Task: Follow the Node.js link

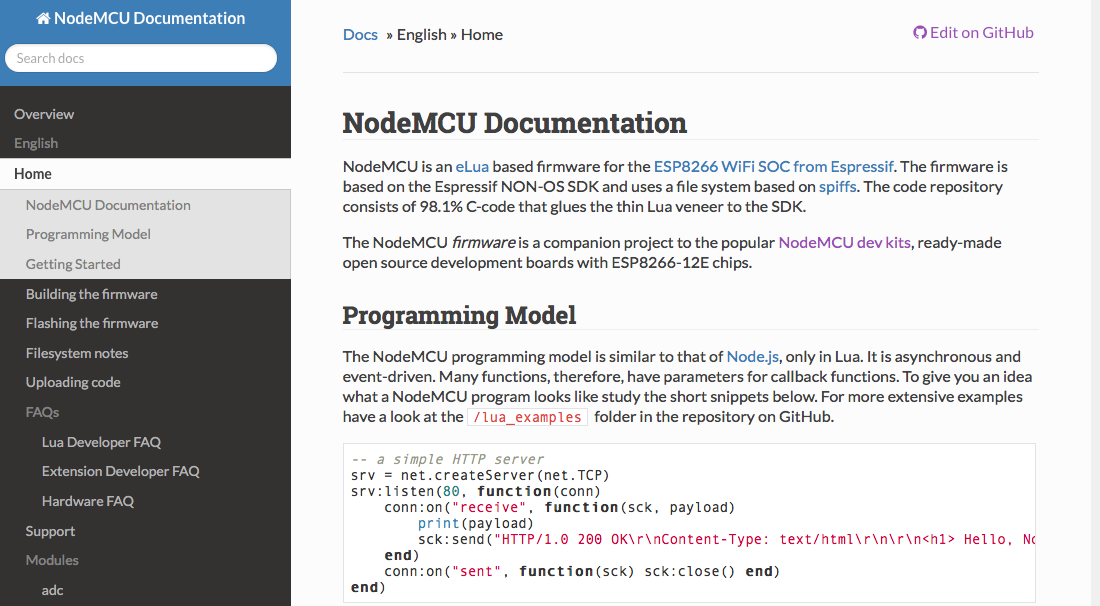Action: click(753, 357)
